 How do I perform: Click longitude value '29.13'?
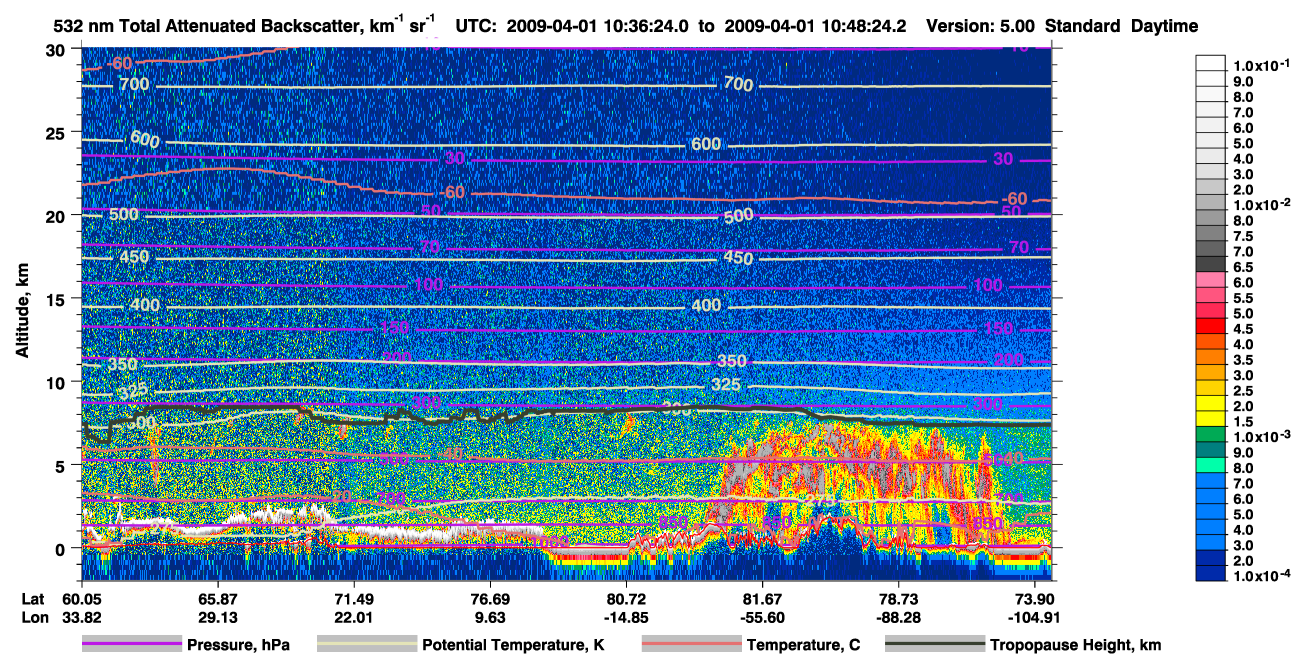(x=217, y=617)
